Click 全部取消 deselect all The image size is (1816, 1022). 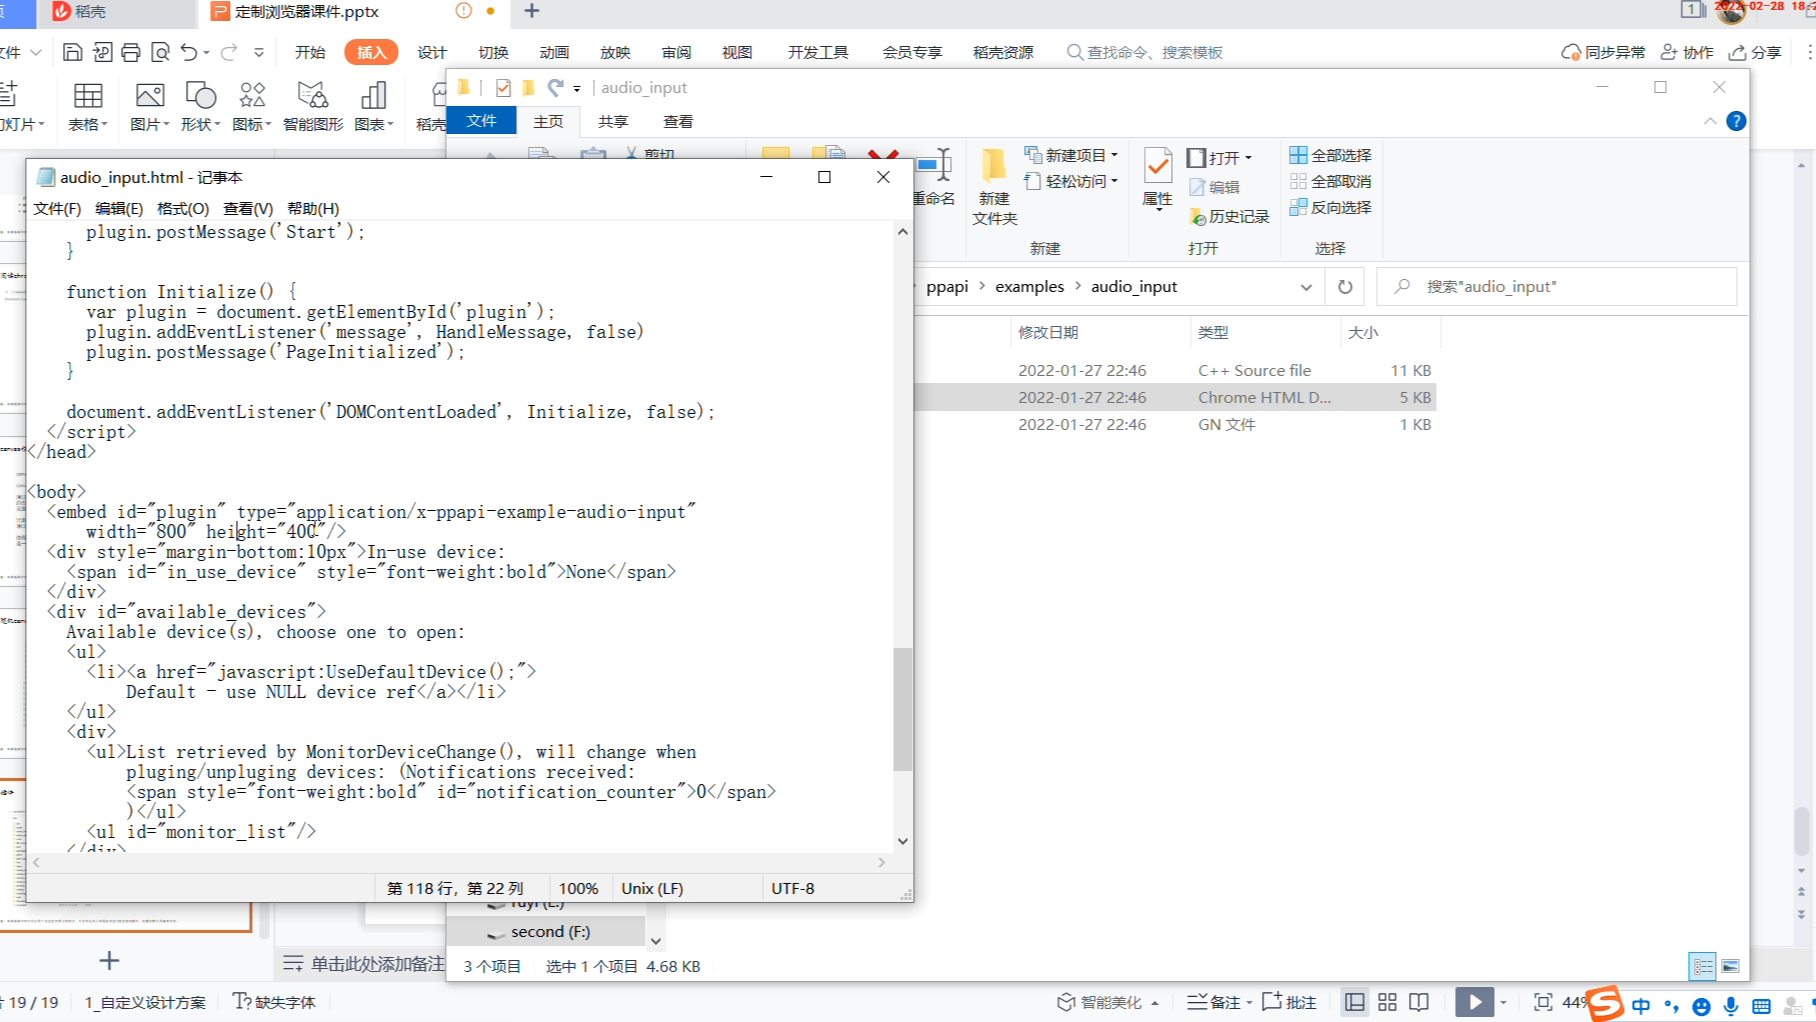click(x=1330, y=181)
